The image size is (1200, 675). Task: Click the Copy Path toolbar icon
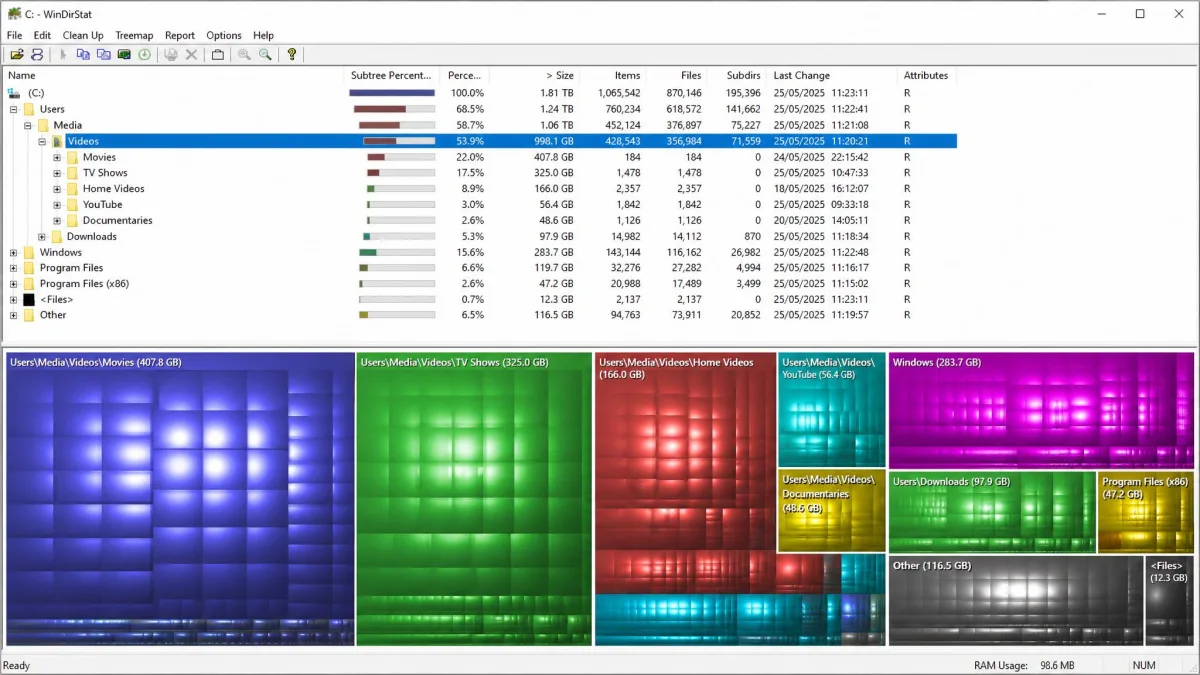(83, 54)
